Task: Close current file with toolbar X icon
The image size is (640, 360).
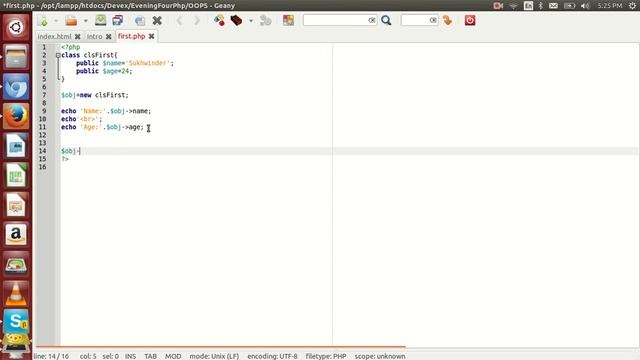Action: click(157, 20)
